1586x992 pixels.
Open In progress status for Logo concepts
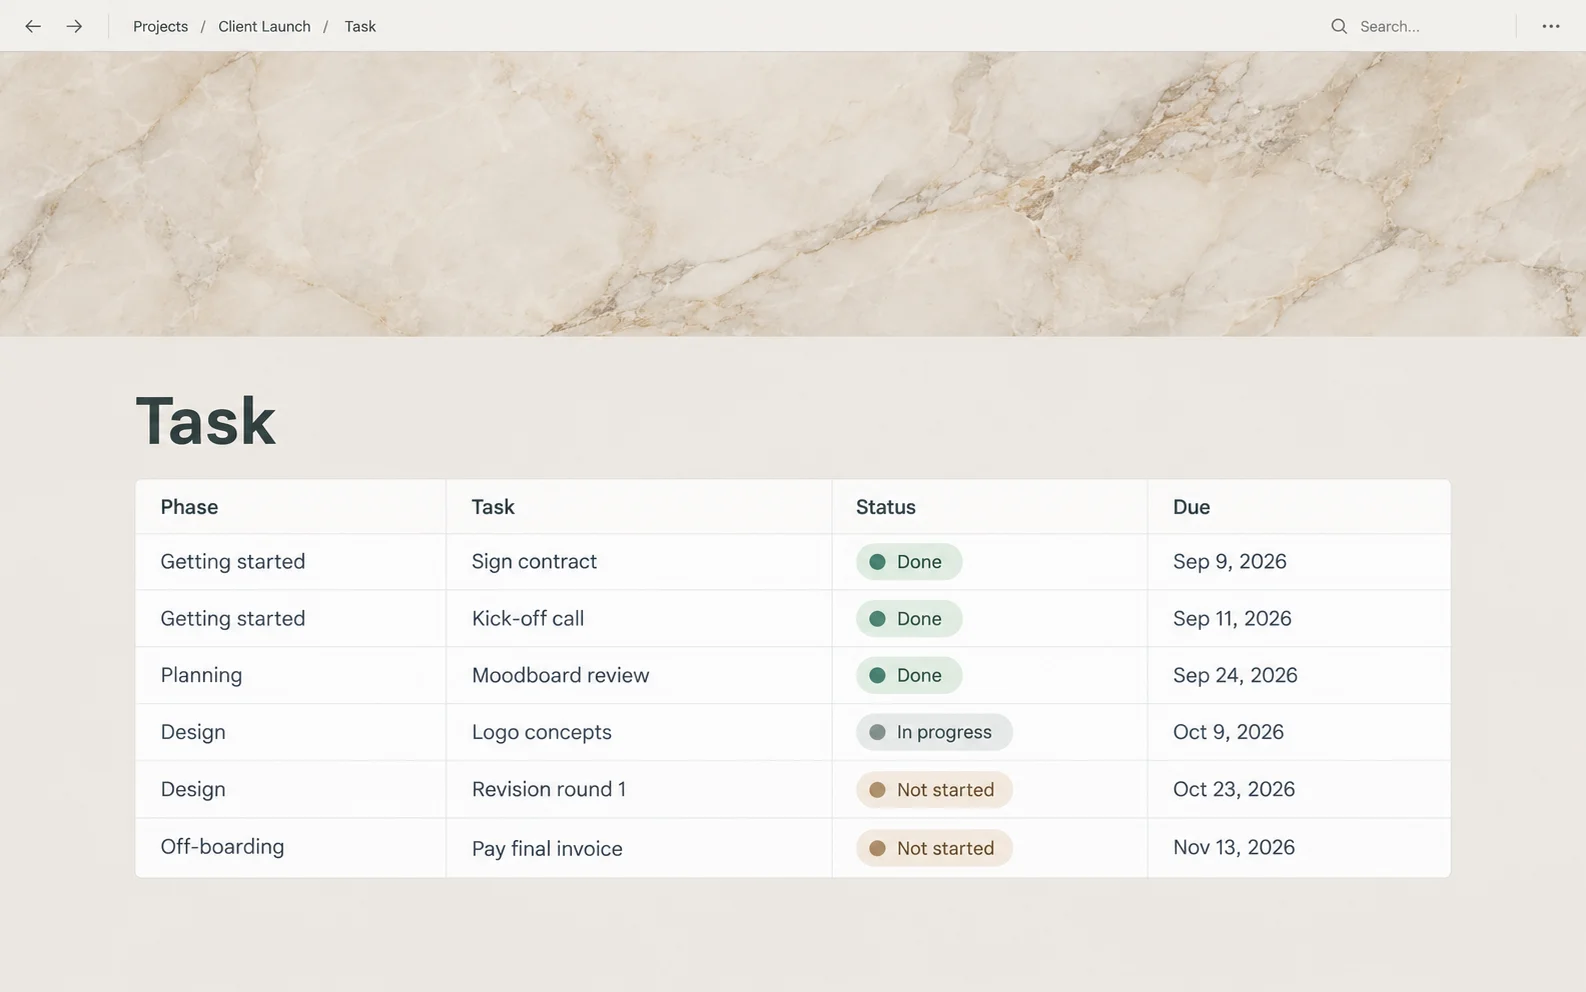click(934, 732)
